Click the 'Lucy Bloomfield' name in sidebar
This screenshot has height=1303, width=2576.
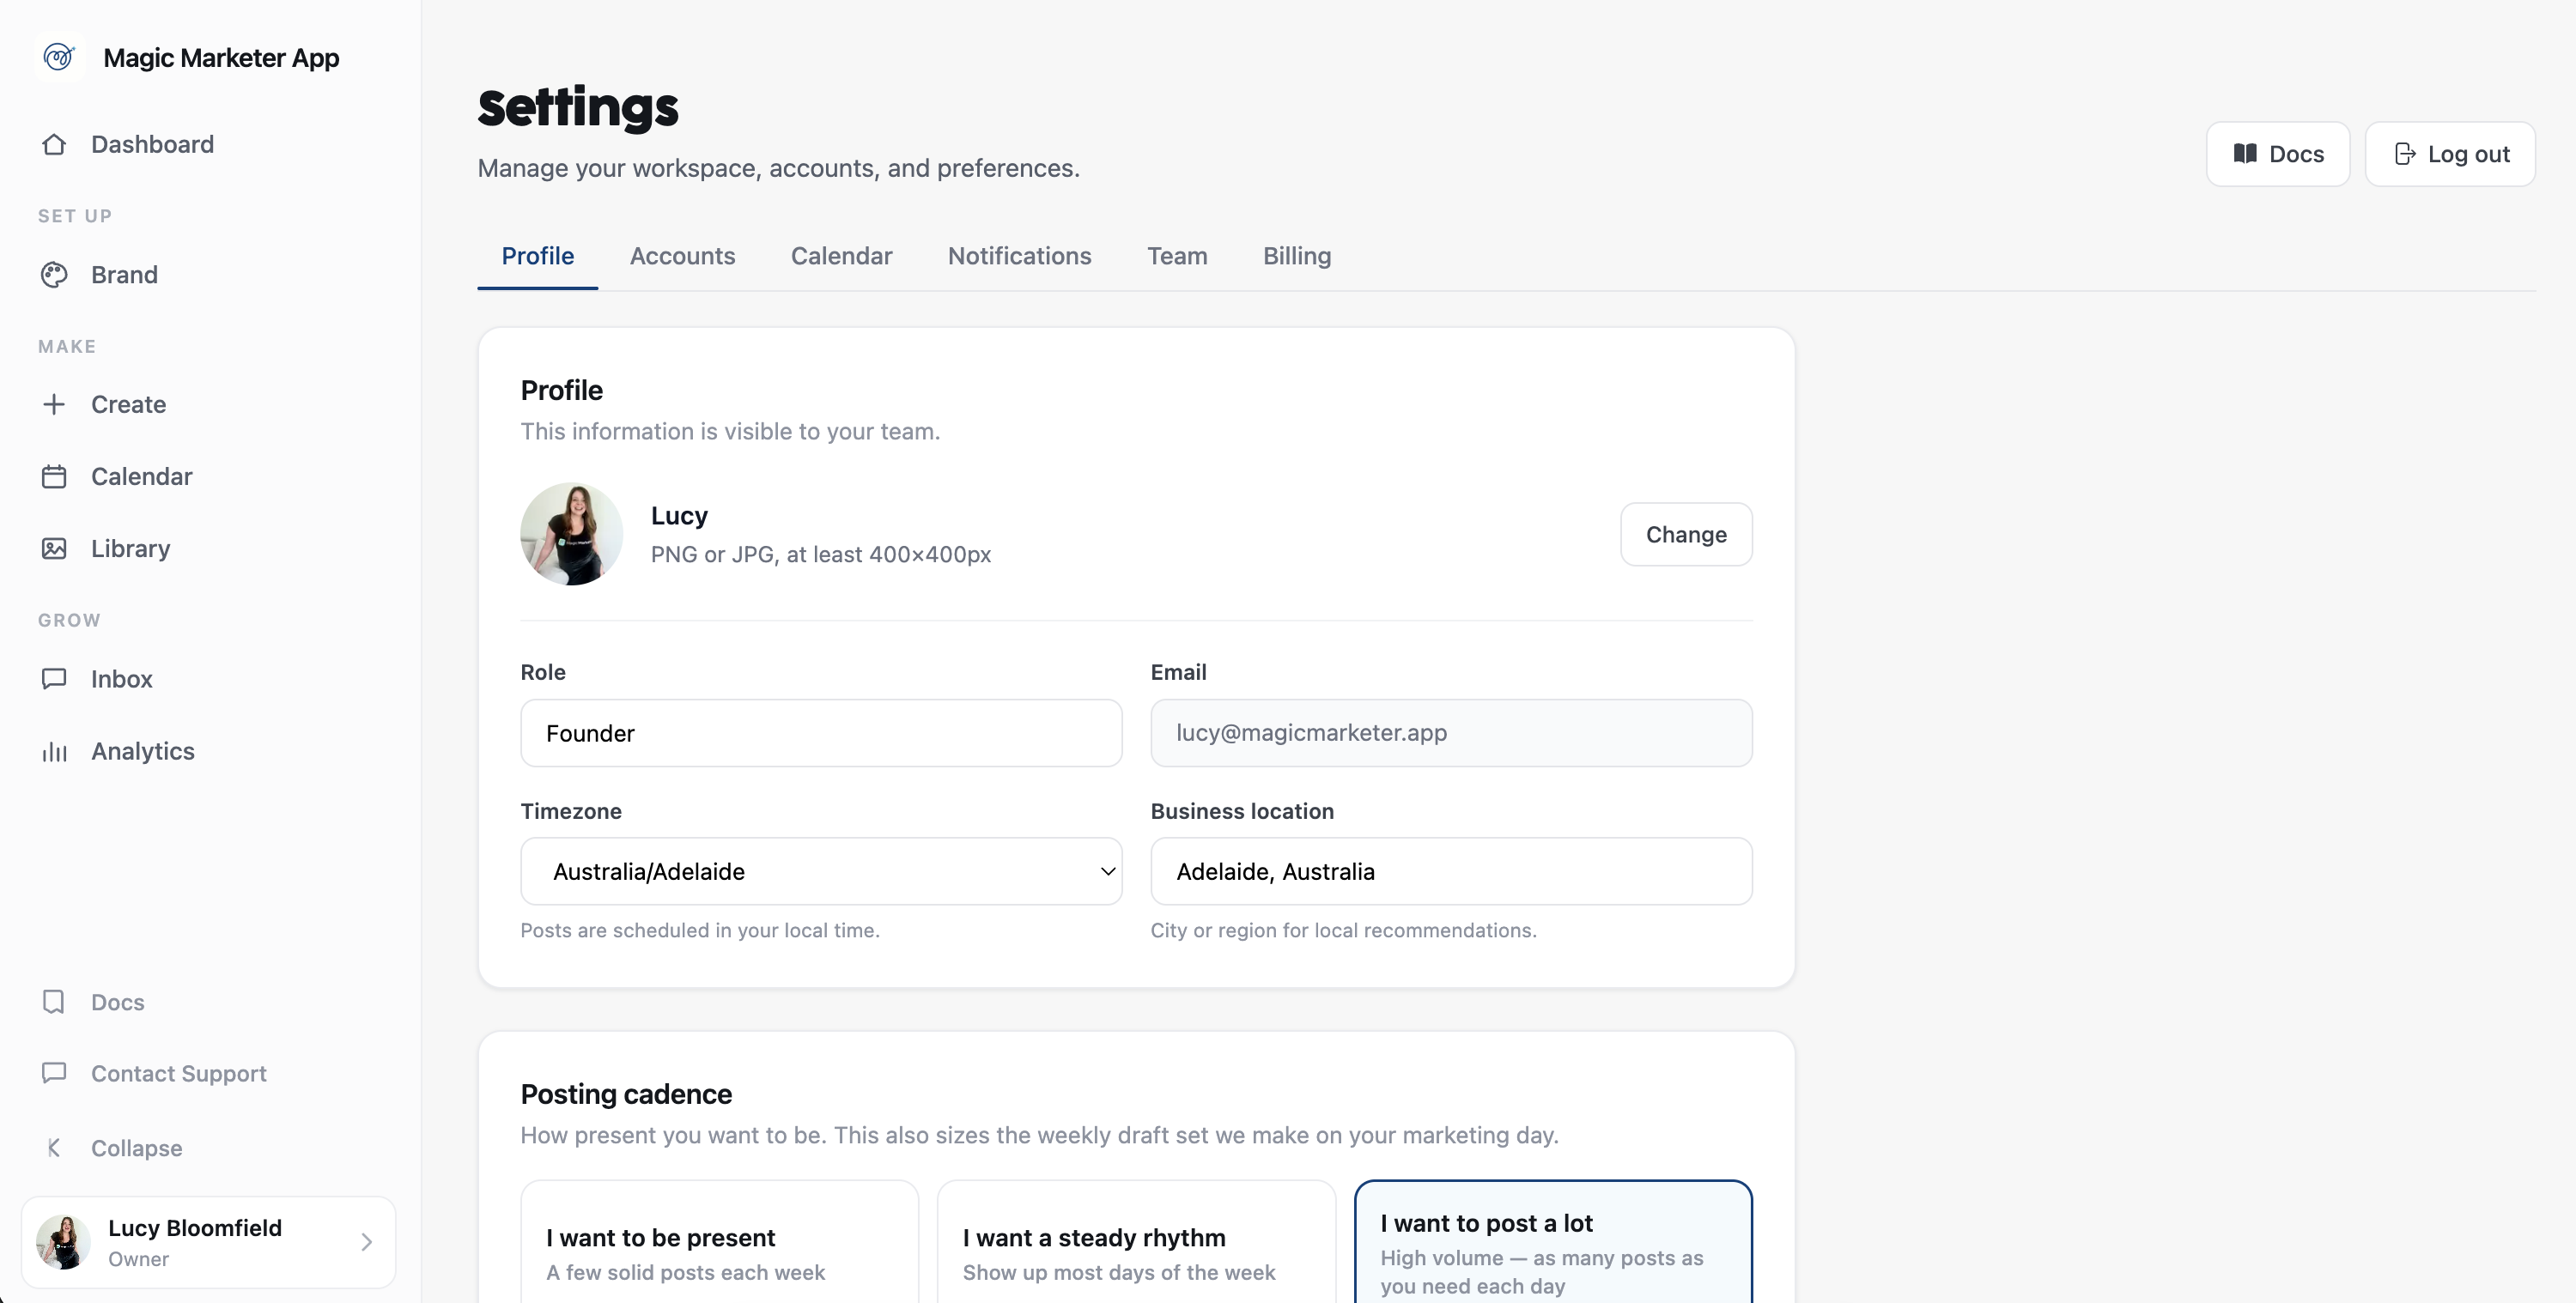click(x=195, y=1228)
